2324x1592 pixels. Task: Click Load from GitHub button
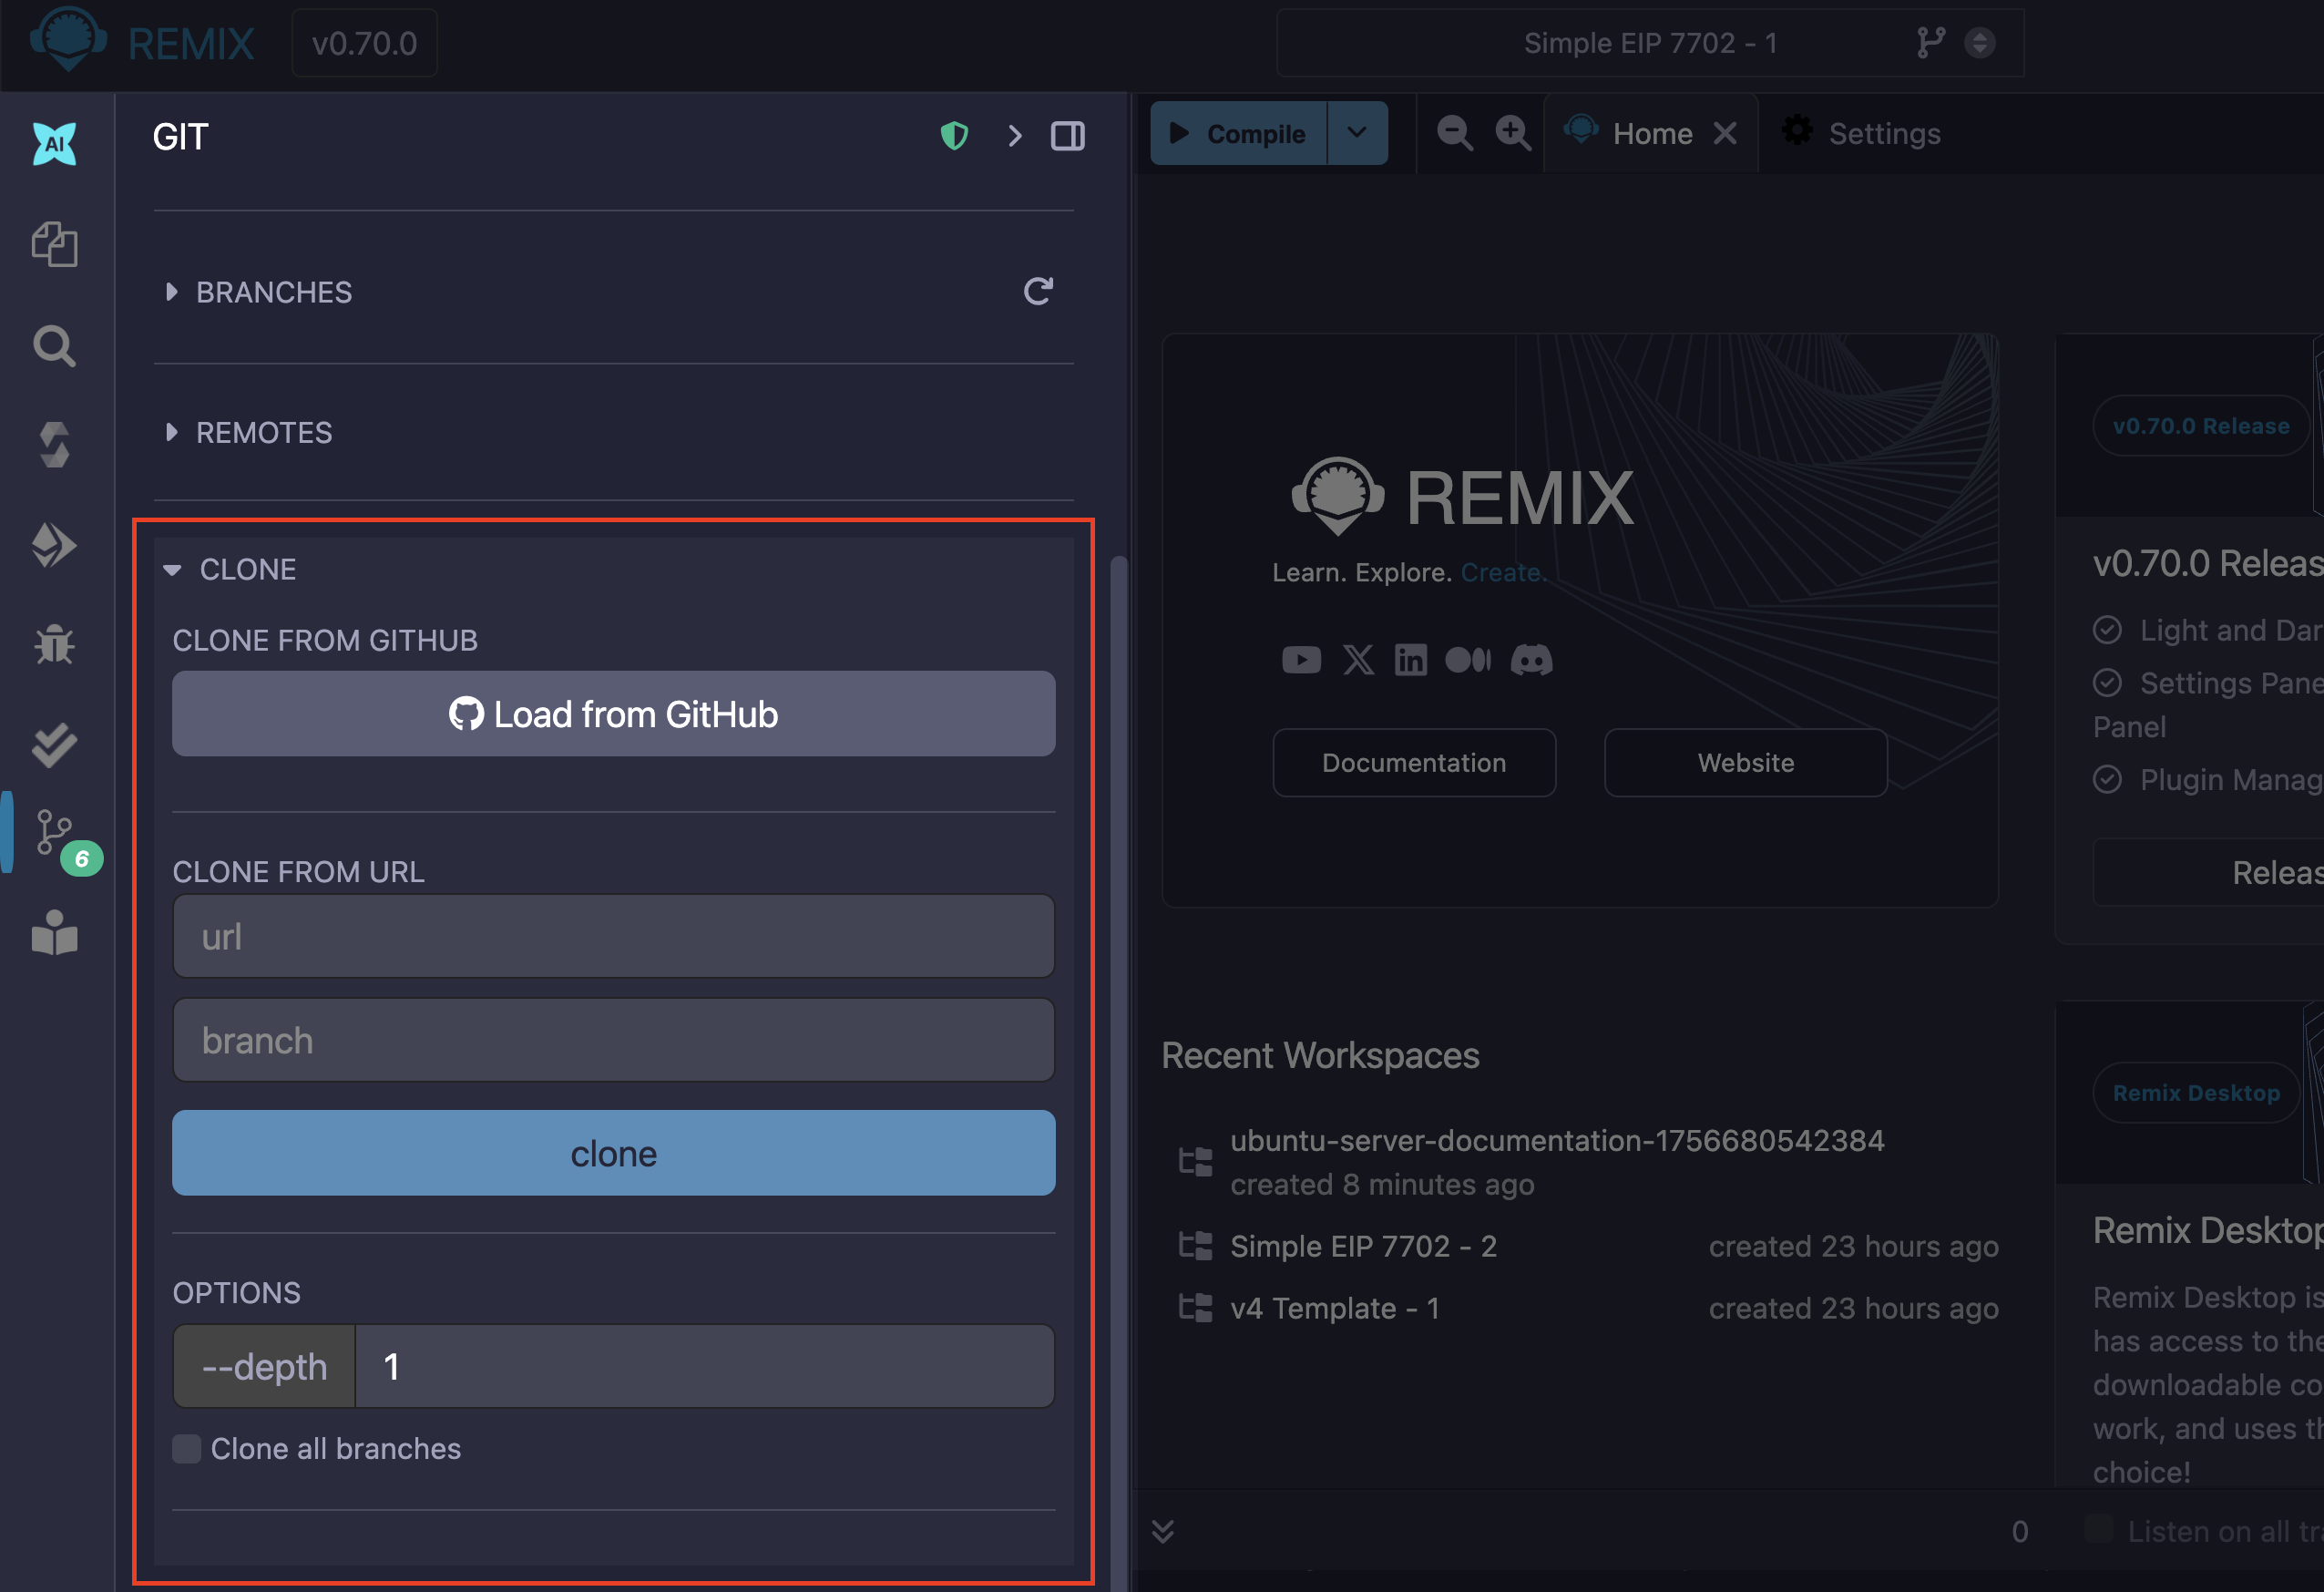coord(613,714)
